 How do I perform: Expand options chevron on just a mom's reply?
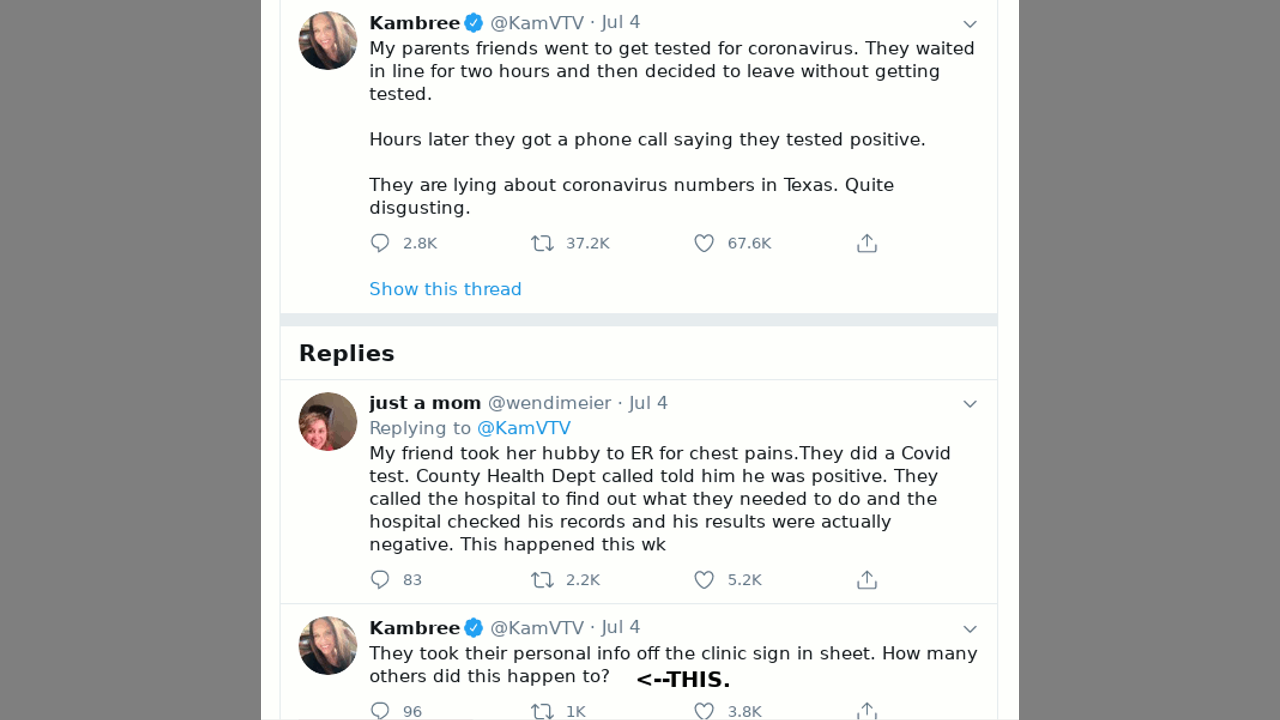pyautogui.click(x=969, y=404)
